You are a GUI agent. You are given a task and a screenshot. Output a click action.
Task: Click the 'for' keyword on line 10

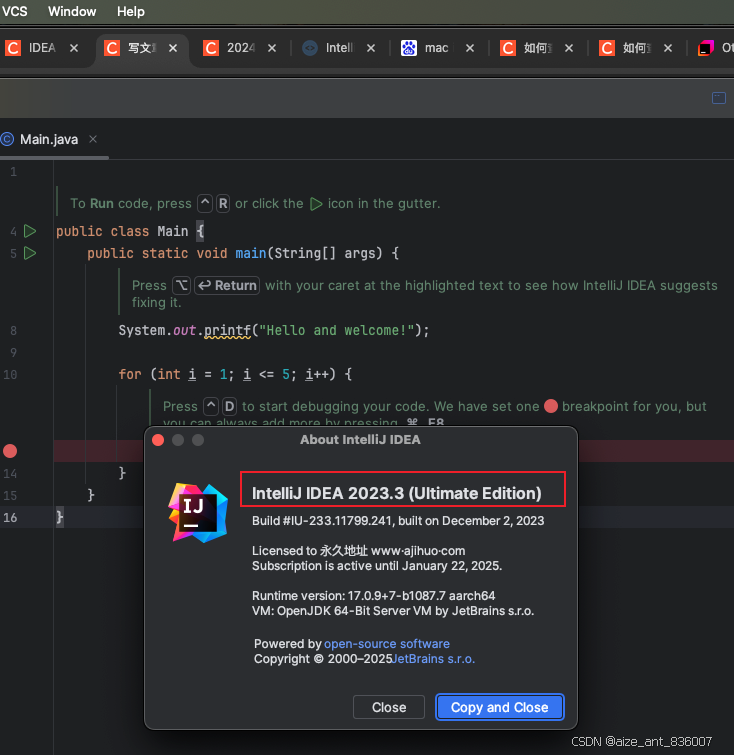point(130,374)
